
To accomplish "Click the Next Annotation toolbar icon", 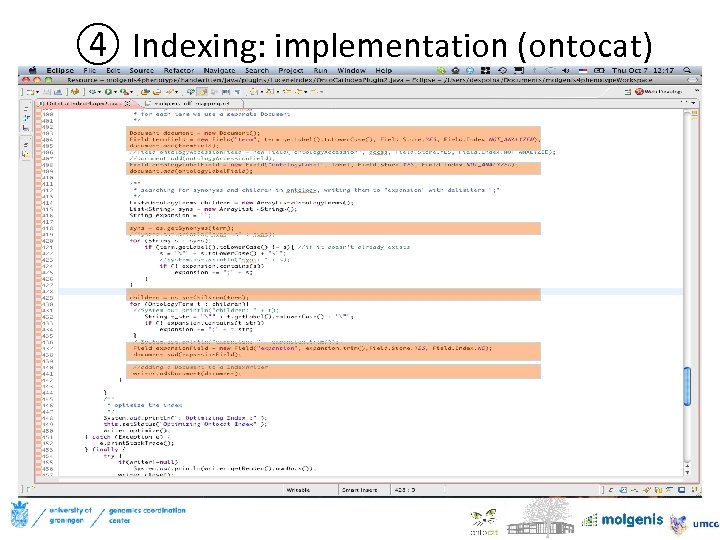I will (254, 92).
